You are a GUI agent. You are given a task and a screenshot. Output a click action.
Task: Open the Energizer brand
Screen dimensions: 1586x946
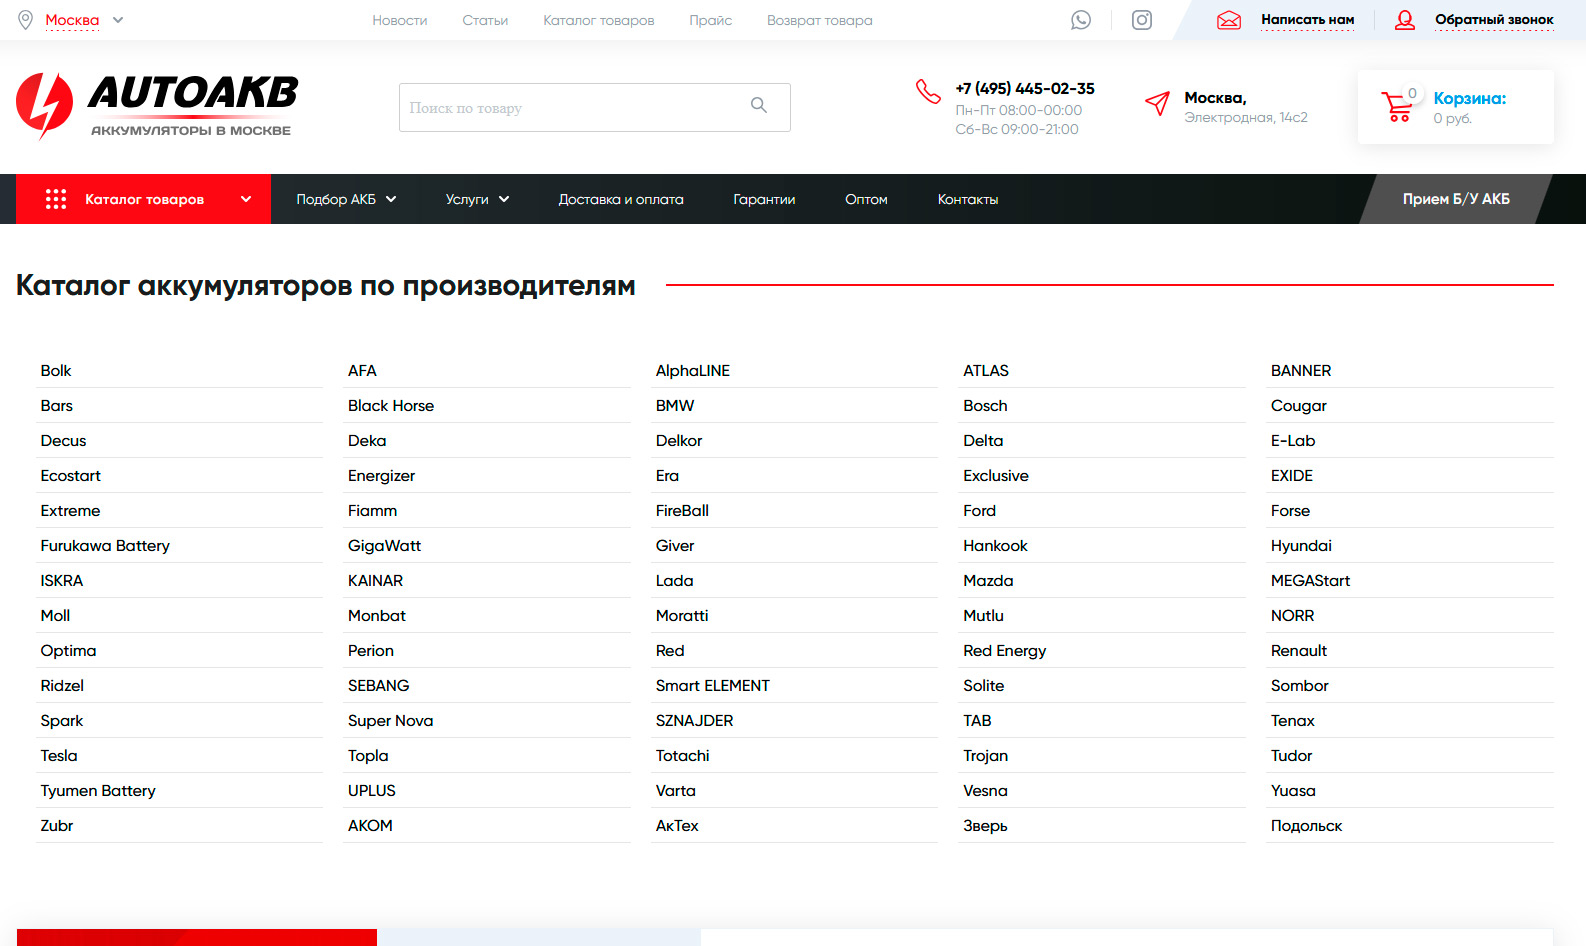pyautogui.click(x=381, y=475)
